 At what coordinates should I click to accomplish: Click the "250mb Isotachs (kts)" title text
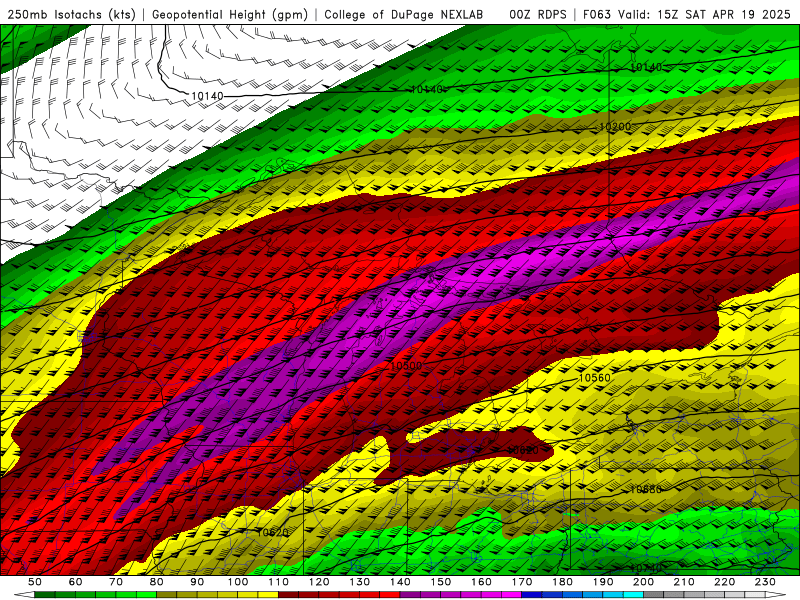[x=71, y=14]
